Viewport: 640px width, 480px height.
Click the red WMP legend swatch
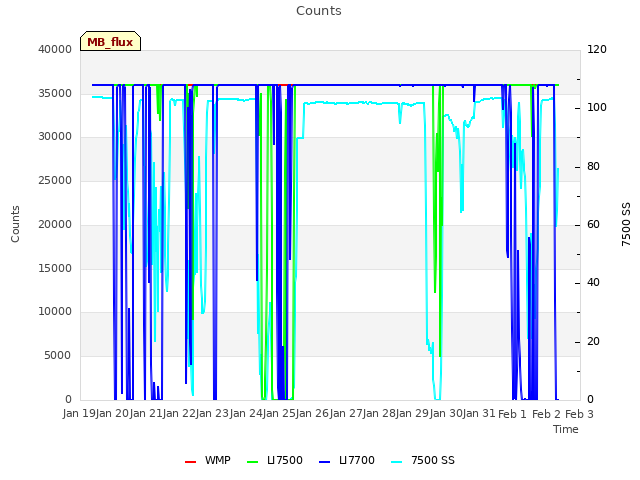[190, 462]
